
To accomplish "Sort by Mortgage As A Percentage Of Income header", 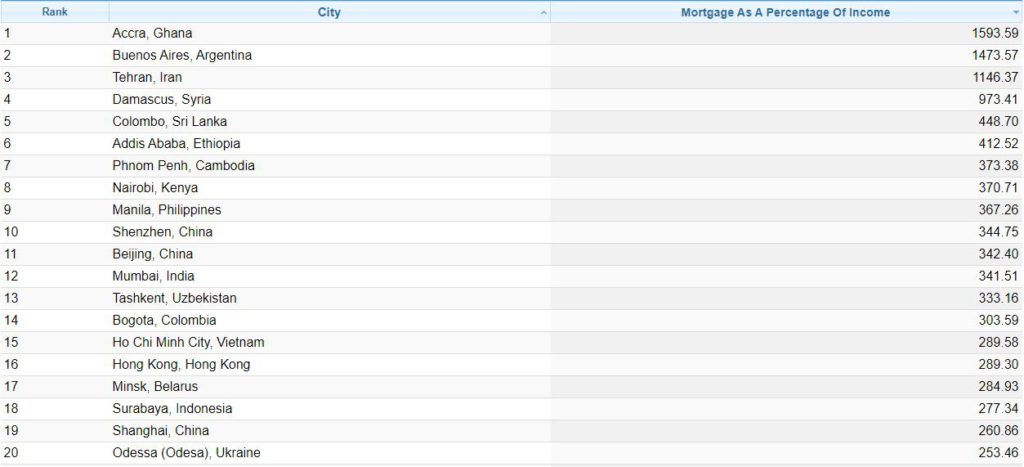I will [785, 12].
